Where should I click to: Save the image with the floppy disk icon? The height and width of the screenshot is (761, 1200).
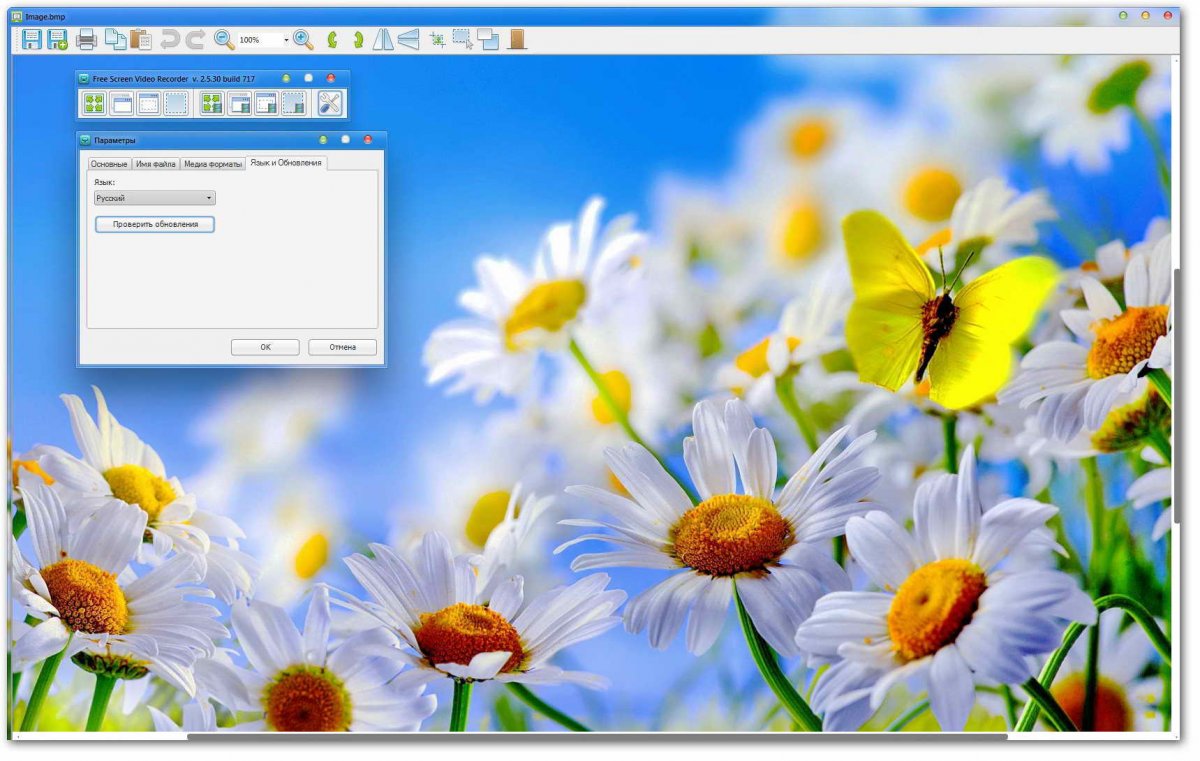[x=32, y=40]
